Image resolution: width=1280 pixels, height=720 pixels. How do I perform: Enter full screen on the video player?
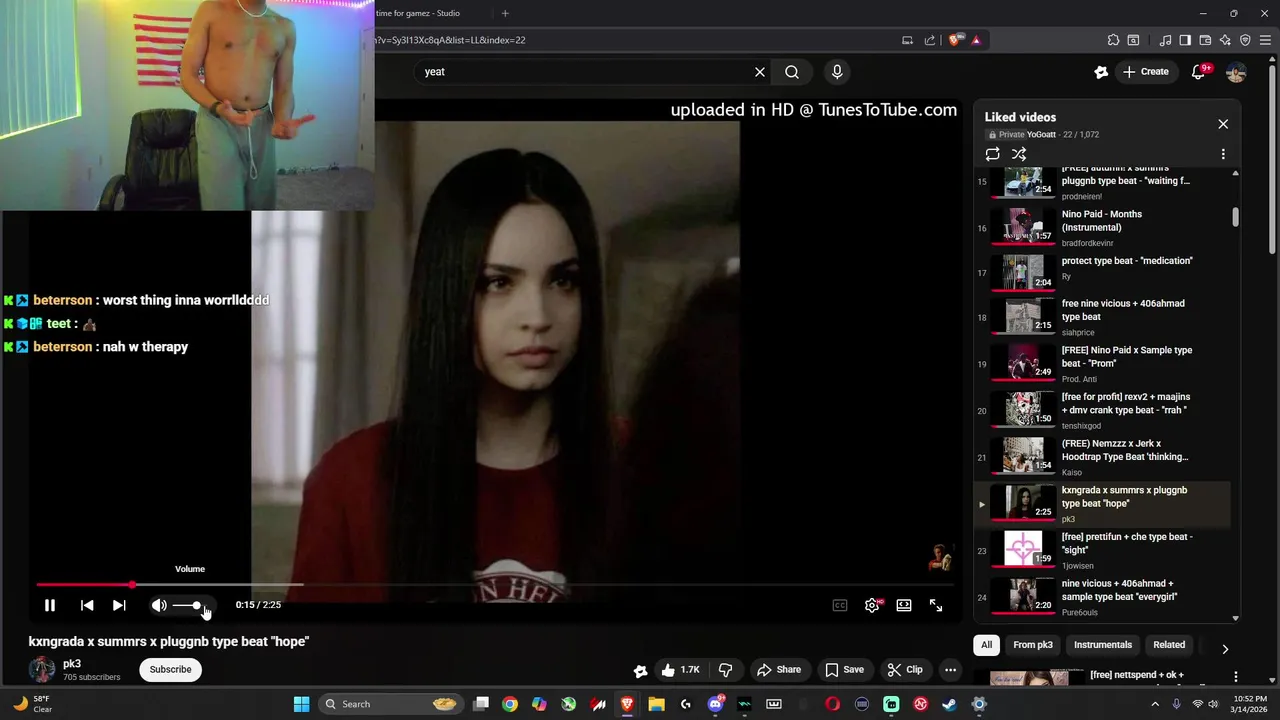tap(936, 605)
